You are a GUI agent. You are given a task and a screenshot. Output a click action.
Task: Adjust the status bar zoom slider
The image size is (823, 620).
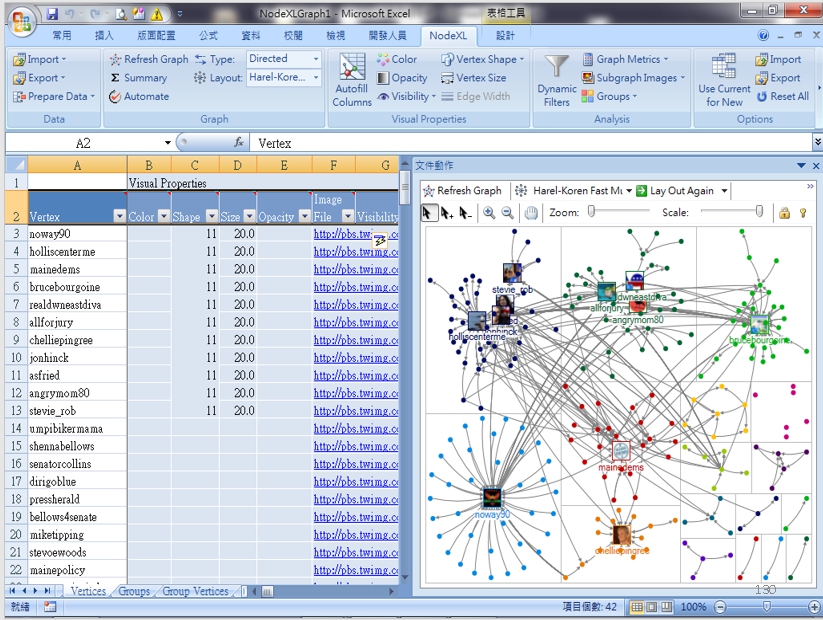pyautogui.click(x=766, y=607)
